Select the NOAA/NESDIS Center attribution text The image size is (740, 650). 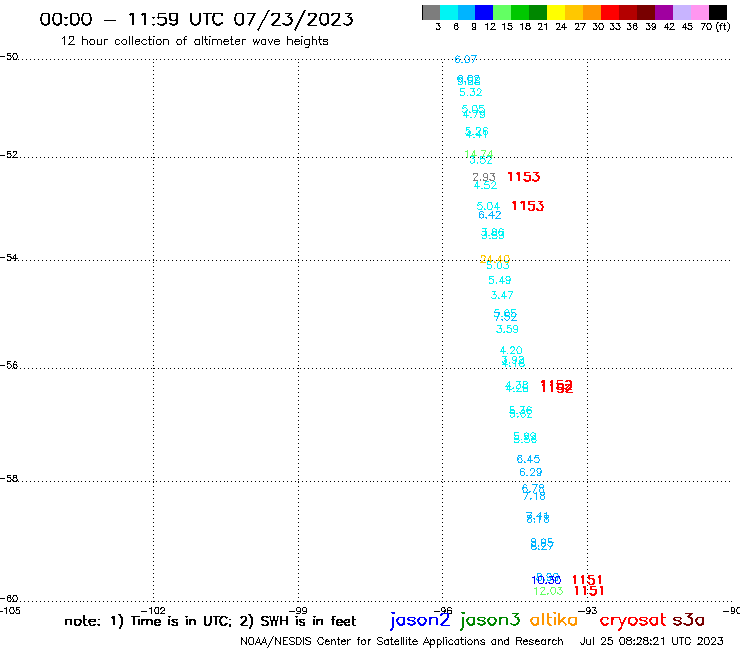(x=402, y=642)
